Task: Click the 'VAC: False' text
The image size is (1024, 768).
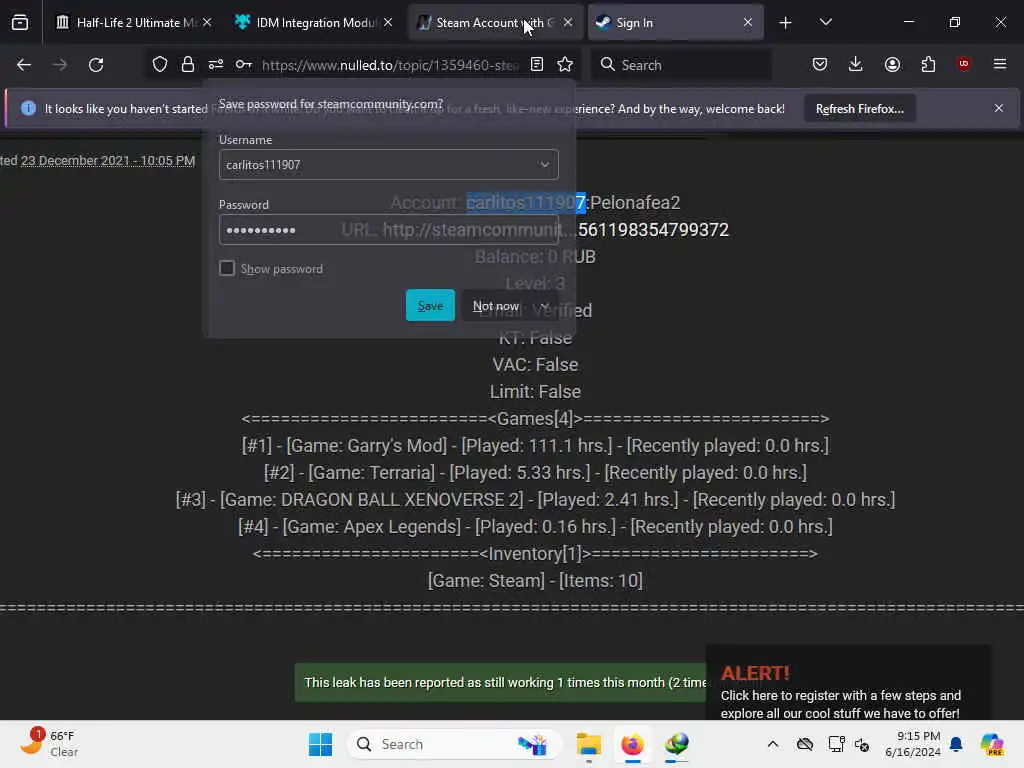Action: [x=535, y=364]
